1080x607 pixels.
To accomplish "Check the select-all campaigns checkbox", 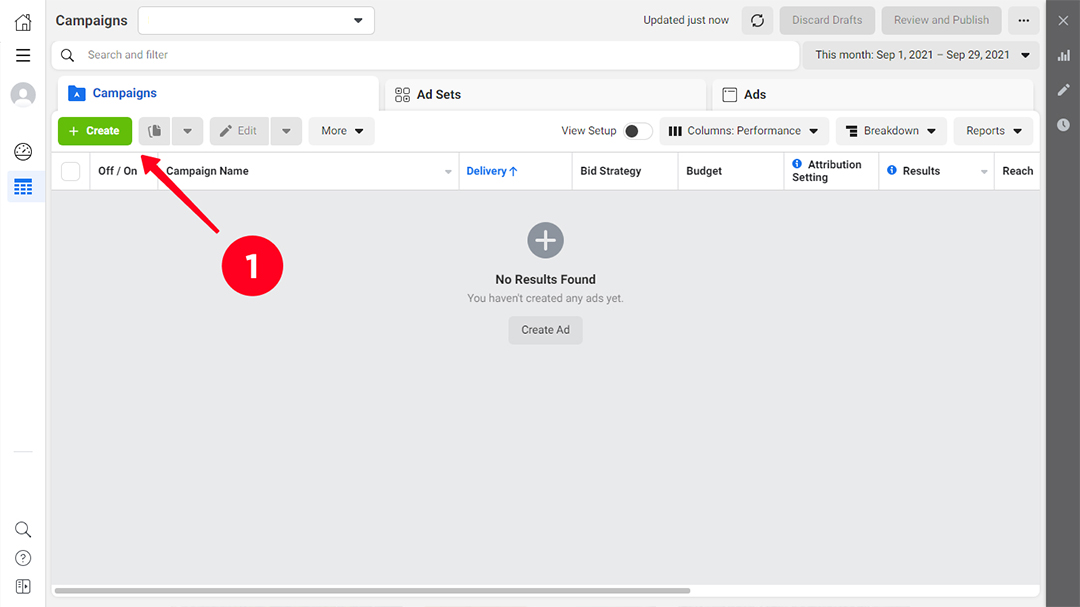I will (70, 171).
